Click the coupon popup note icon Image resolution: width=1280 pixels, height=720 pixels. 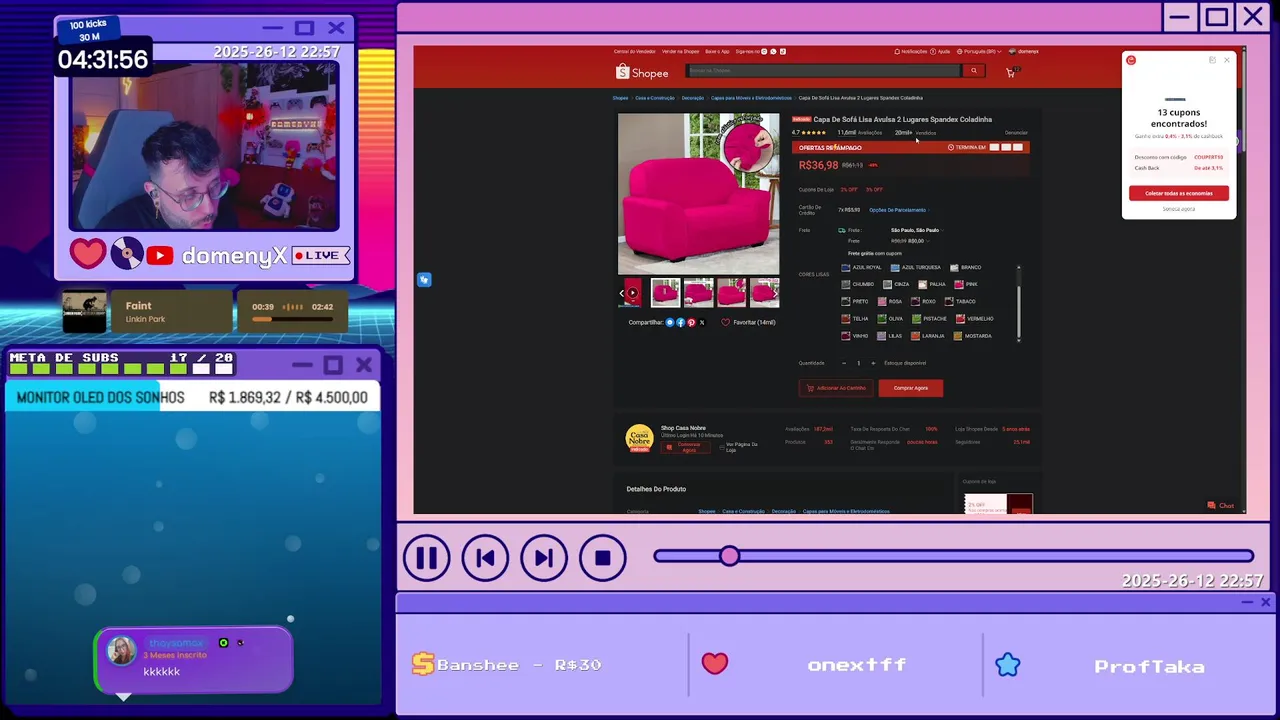[x=1212, y=60]
